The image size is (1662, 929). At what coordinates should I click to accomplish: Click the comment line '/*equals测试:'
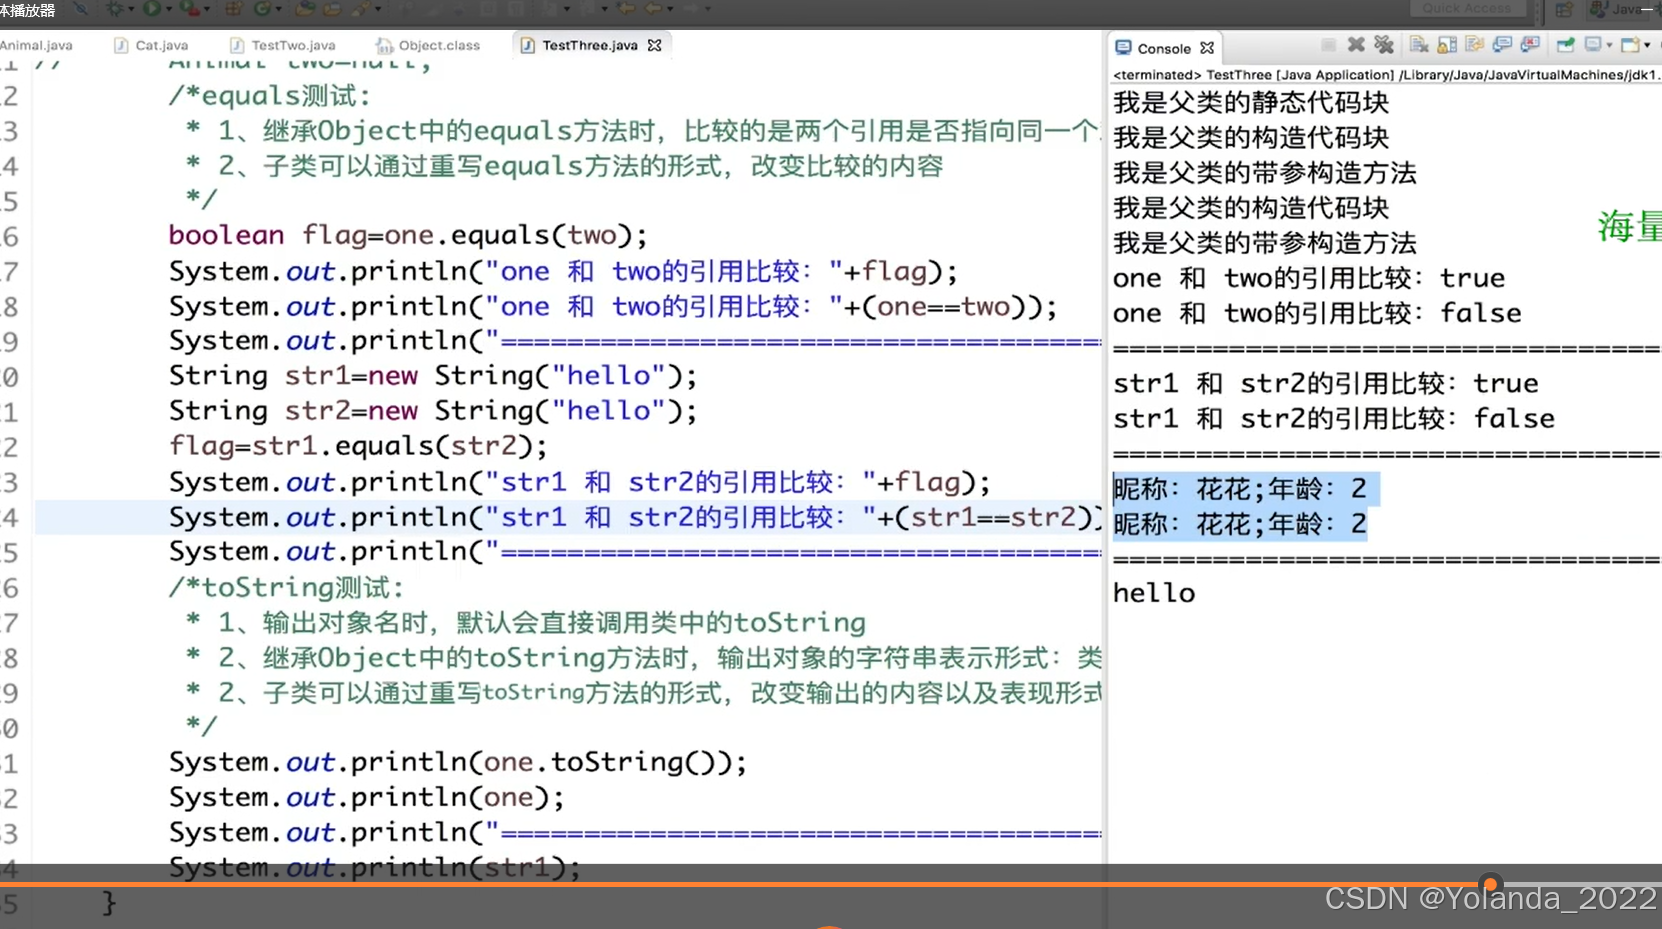pyautogui.click(x=270, y=96)
